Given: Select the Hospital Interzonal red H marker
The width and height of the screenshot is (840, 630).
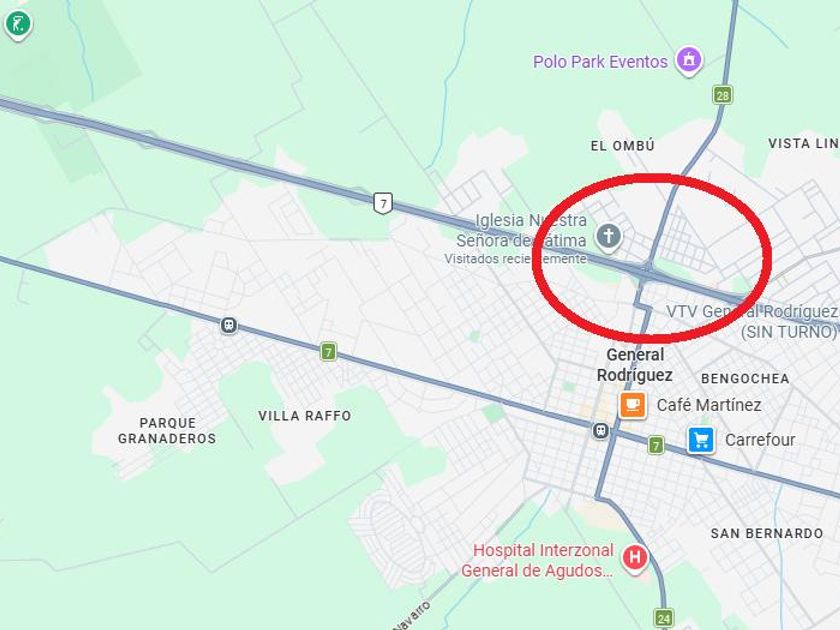Looking at the screenshot, I should [x=635, y=558].
